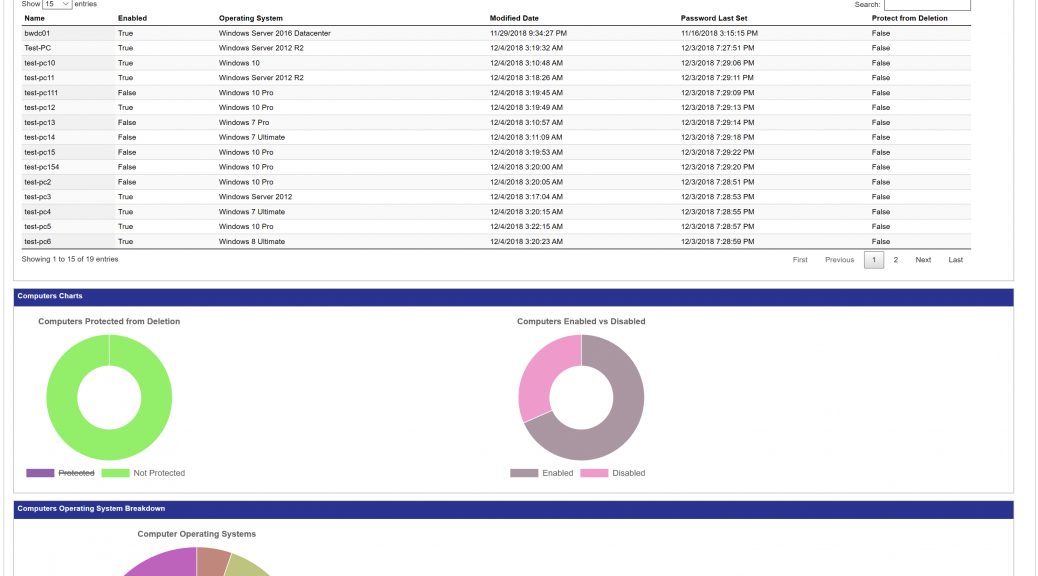The image size is (1038, 576).
Task: Go to the First page of entries
Action: pyautogui.click(x=800, y=260)
